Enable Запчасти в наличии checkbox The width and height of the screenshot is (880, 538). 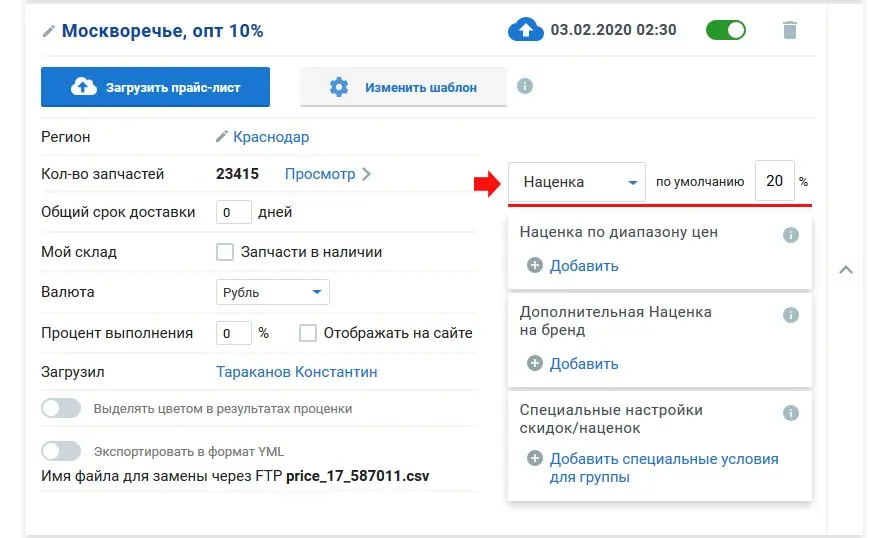[x=225, y=252]
